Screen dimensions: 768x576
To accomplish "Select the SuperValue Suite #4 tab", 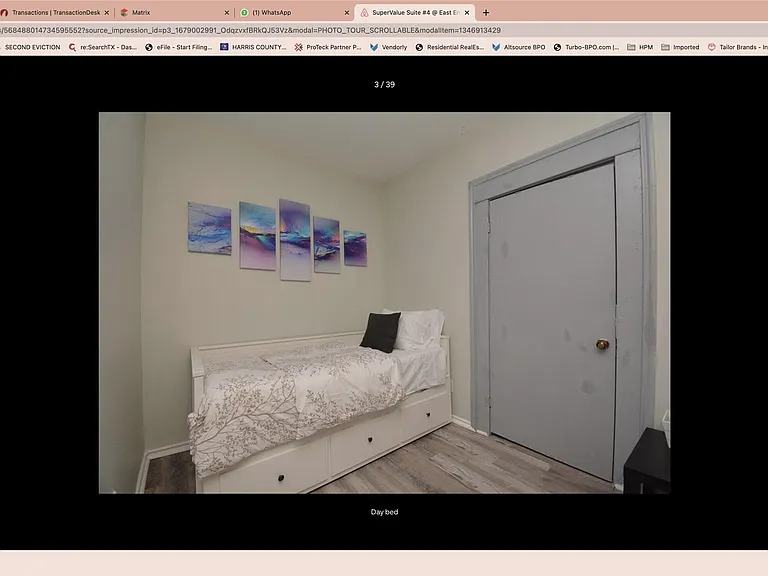I will pos(415,12).
